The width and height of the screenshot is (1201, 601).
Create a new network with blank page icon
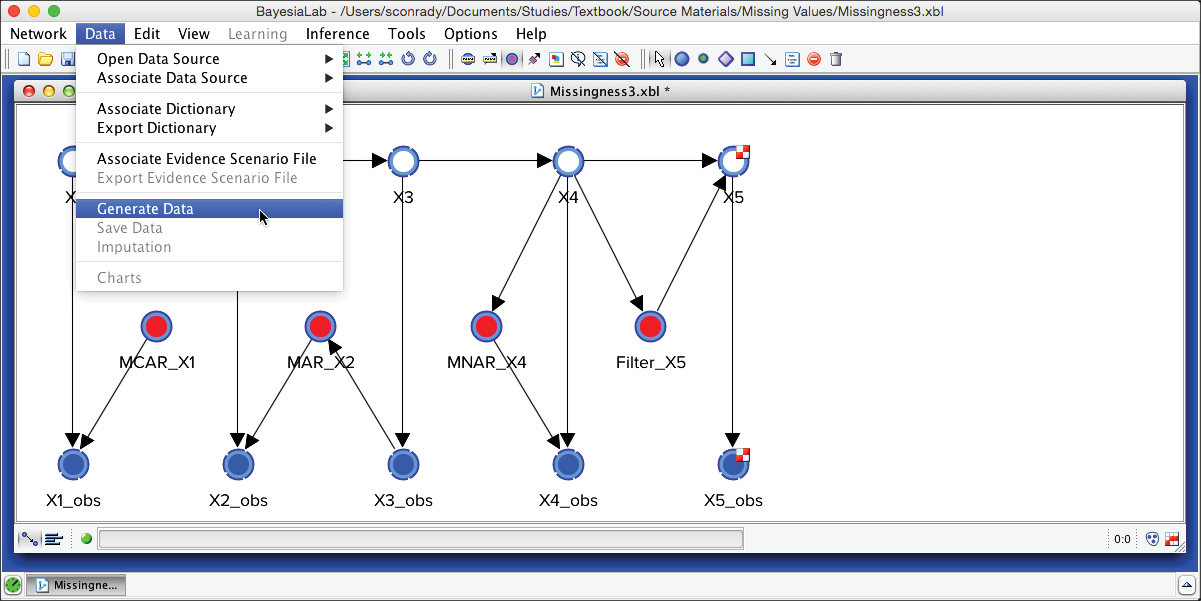(24, 59)
